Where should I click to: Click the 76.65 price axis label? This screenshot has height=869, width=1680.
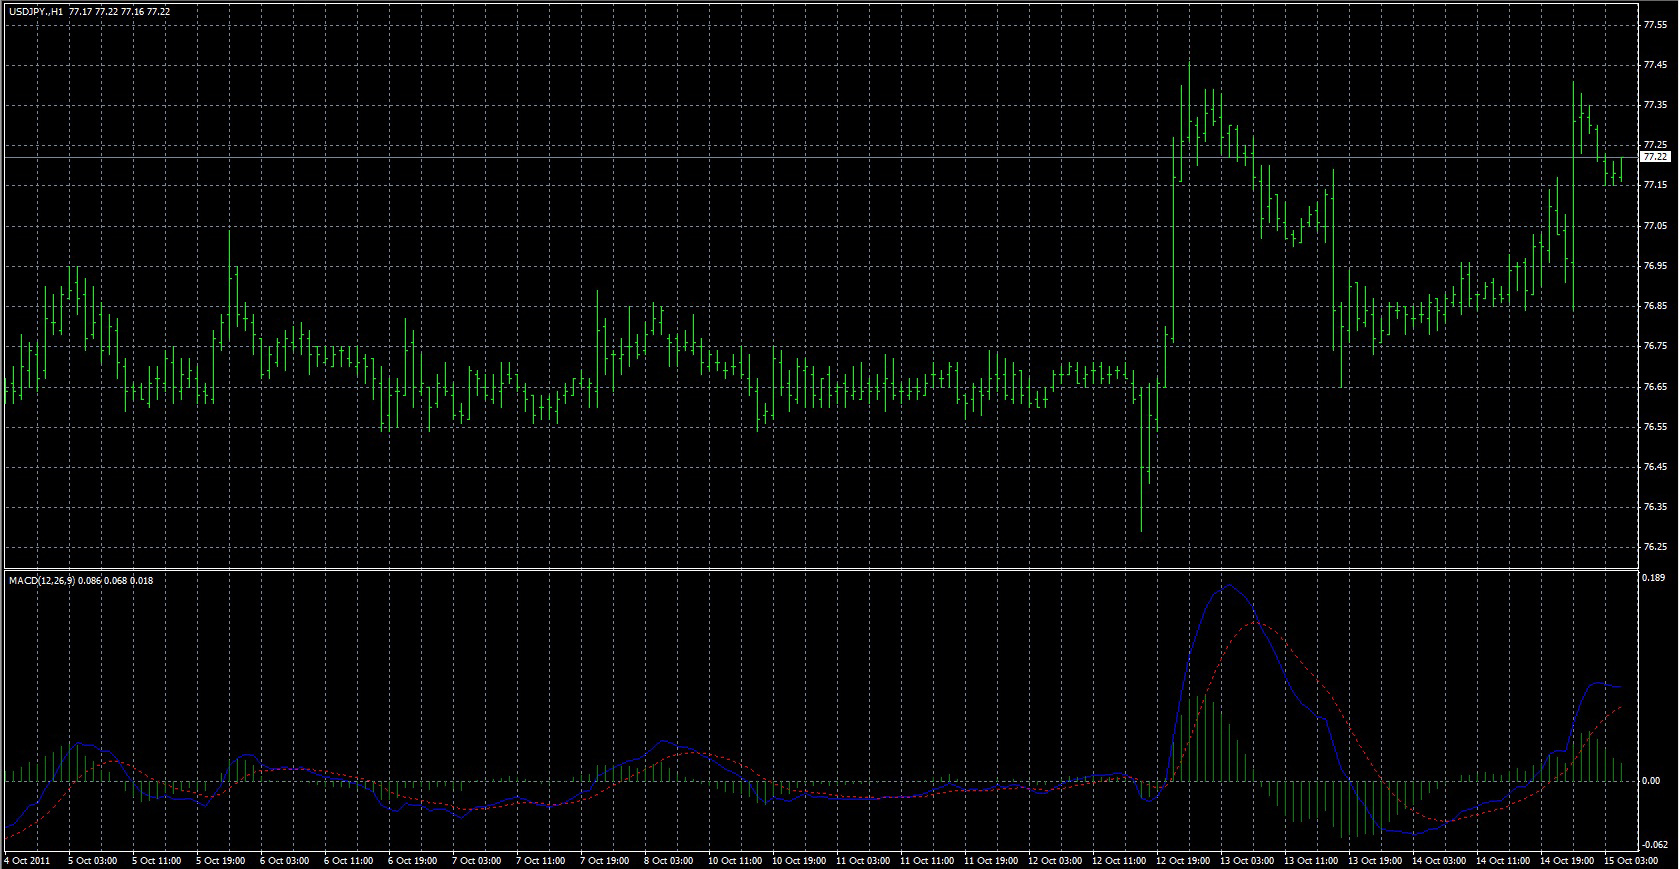pos(1654,387)
